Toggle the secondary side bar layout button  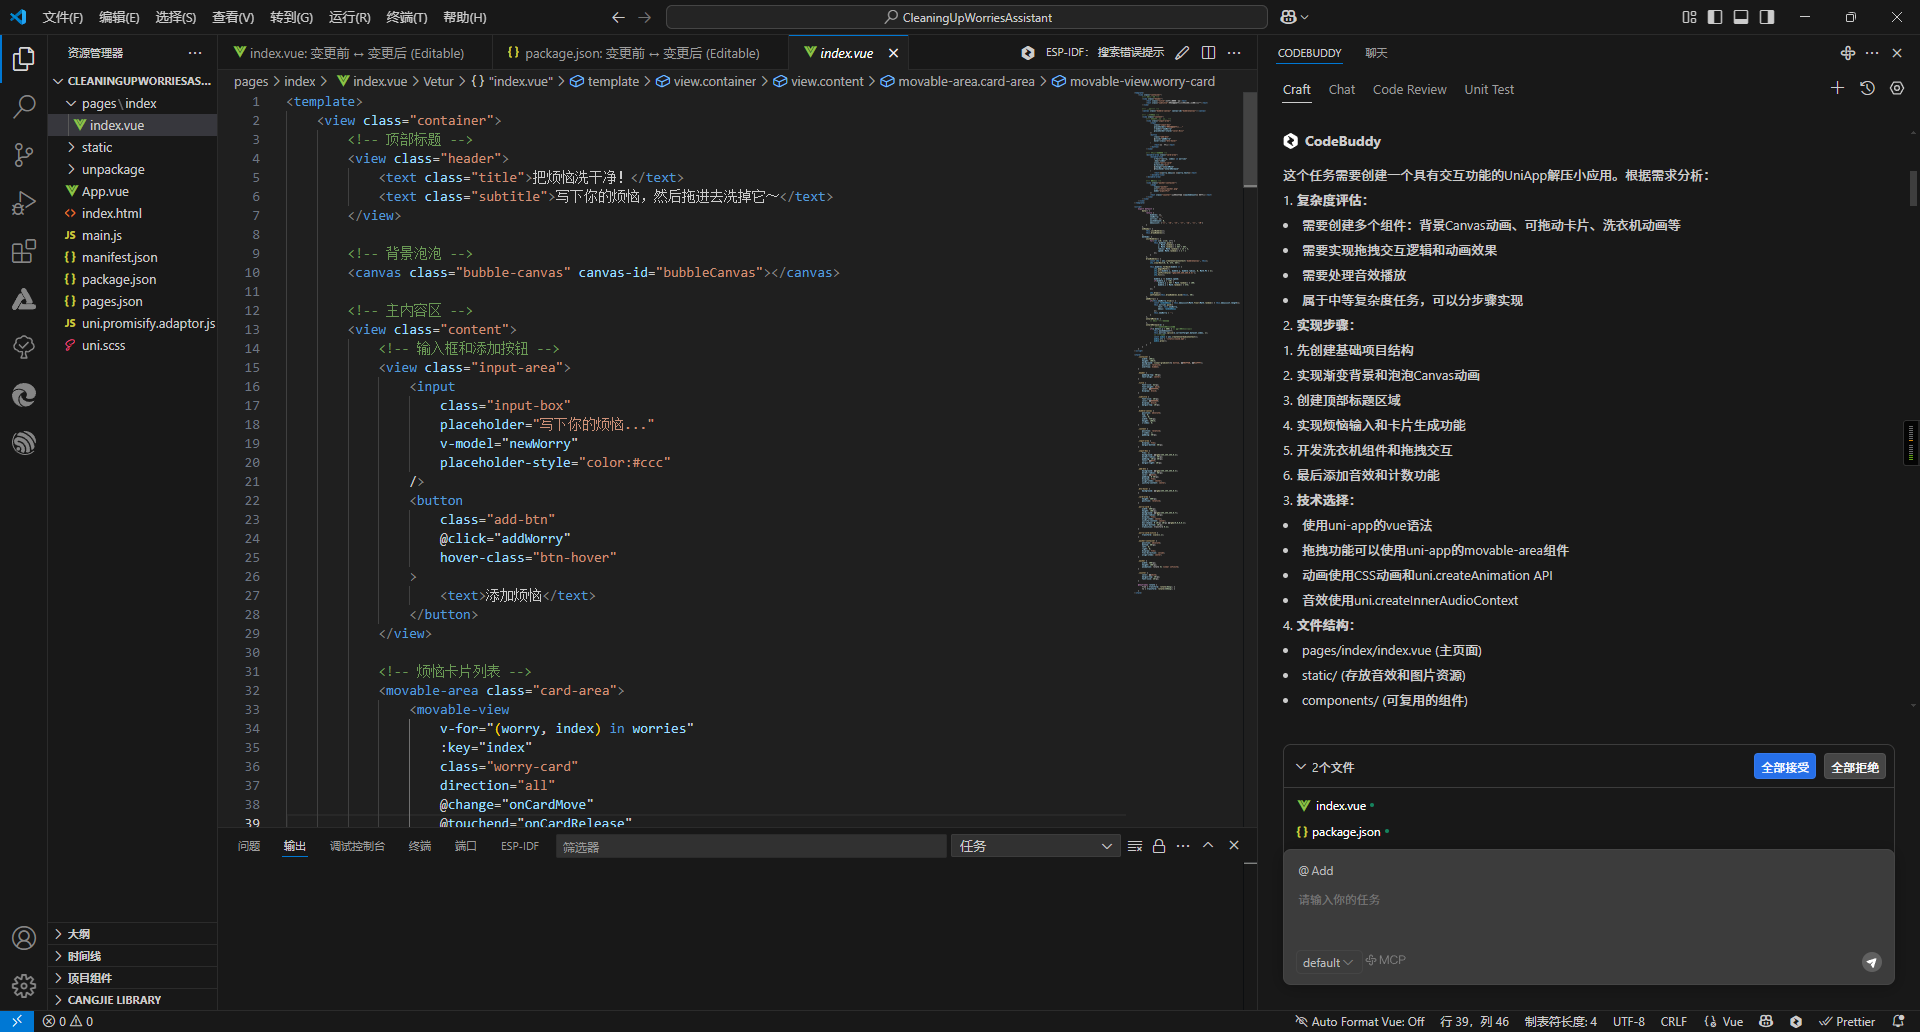click(1767, 17)
